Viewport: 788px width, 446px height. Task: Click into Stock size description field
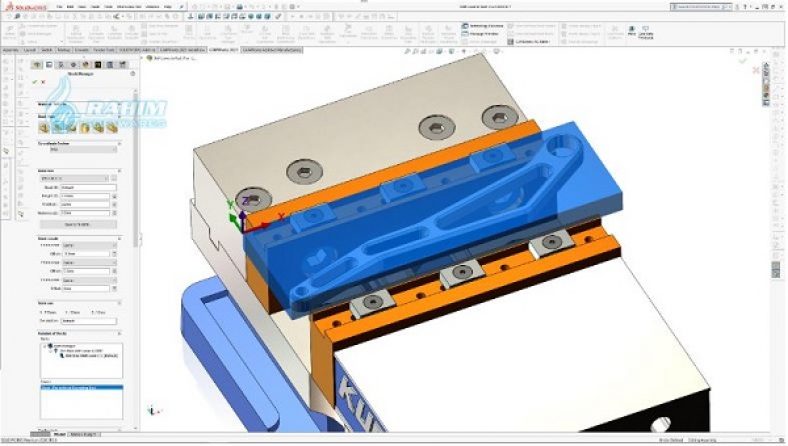88,320
